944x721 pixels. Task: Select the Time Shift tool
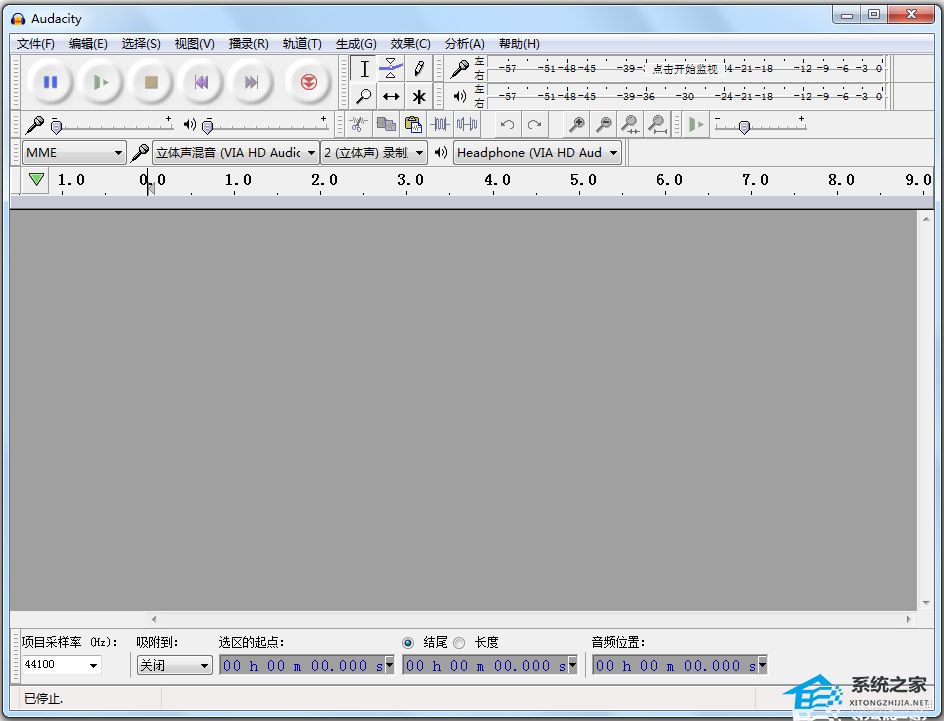(x=391, y=96)
